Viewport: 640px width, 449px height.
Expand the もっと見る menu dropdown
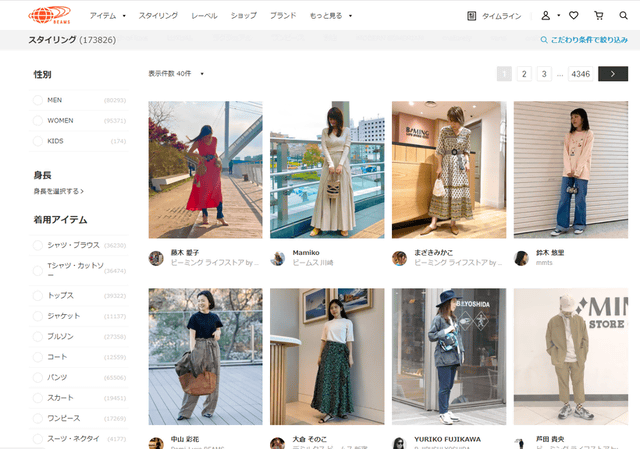click(x=331, y=16)
